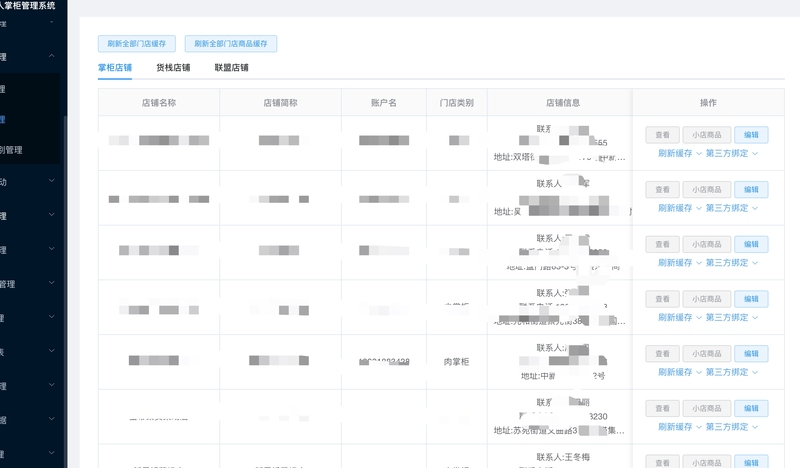This screenshot has width=800, height=468.
Task: Open 第三方绑定 dropdown in the first store row
Action: click(x=732, y=153)
